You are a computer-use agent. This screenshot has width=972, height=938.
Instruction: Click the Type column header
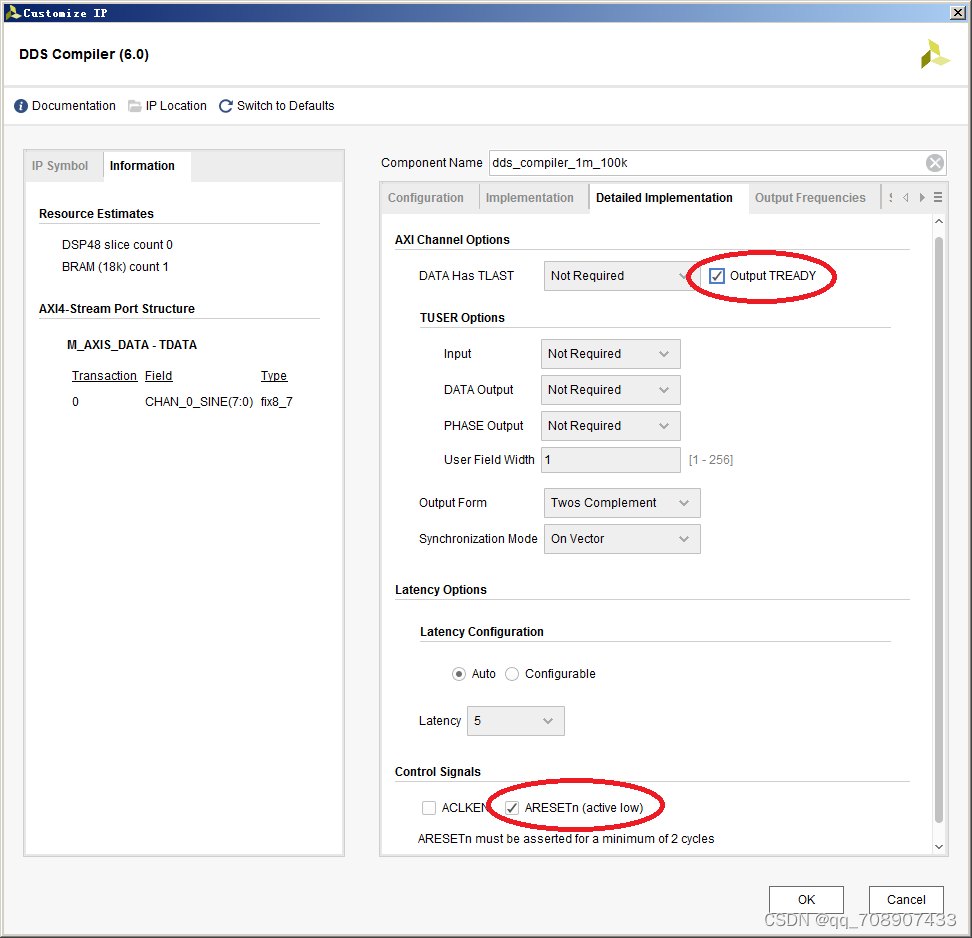pos(274,376)
